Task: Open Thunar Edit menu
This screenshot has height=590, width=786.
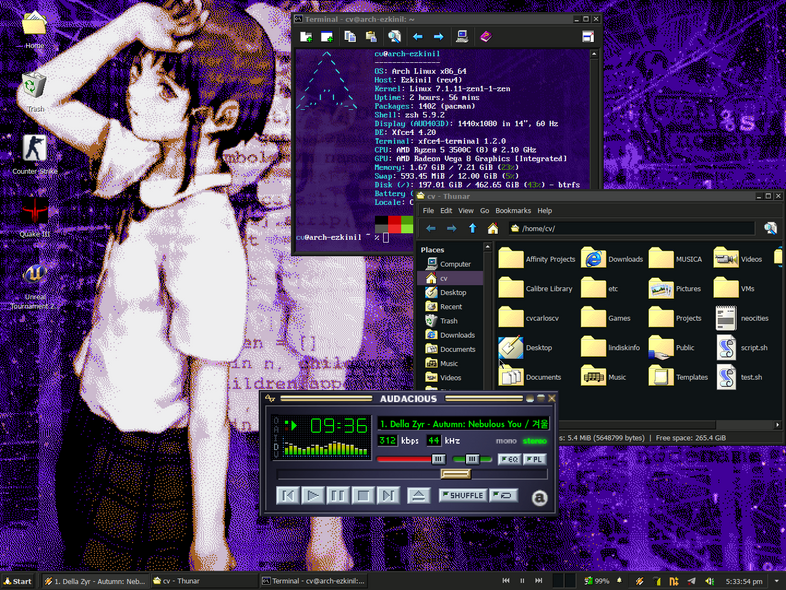Action: [446, 211]
